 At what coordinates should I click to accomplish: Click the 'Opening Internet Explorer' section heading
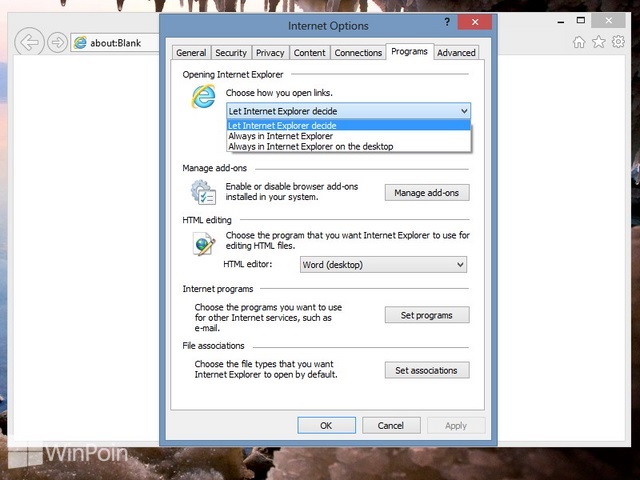(x=233, y=75)
